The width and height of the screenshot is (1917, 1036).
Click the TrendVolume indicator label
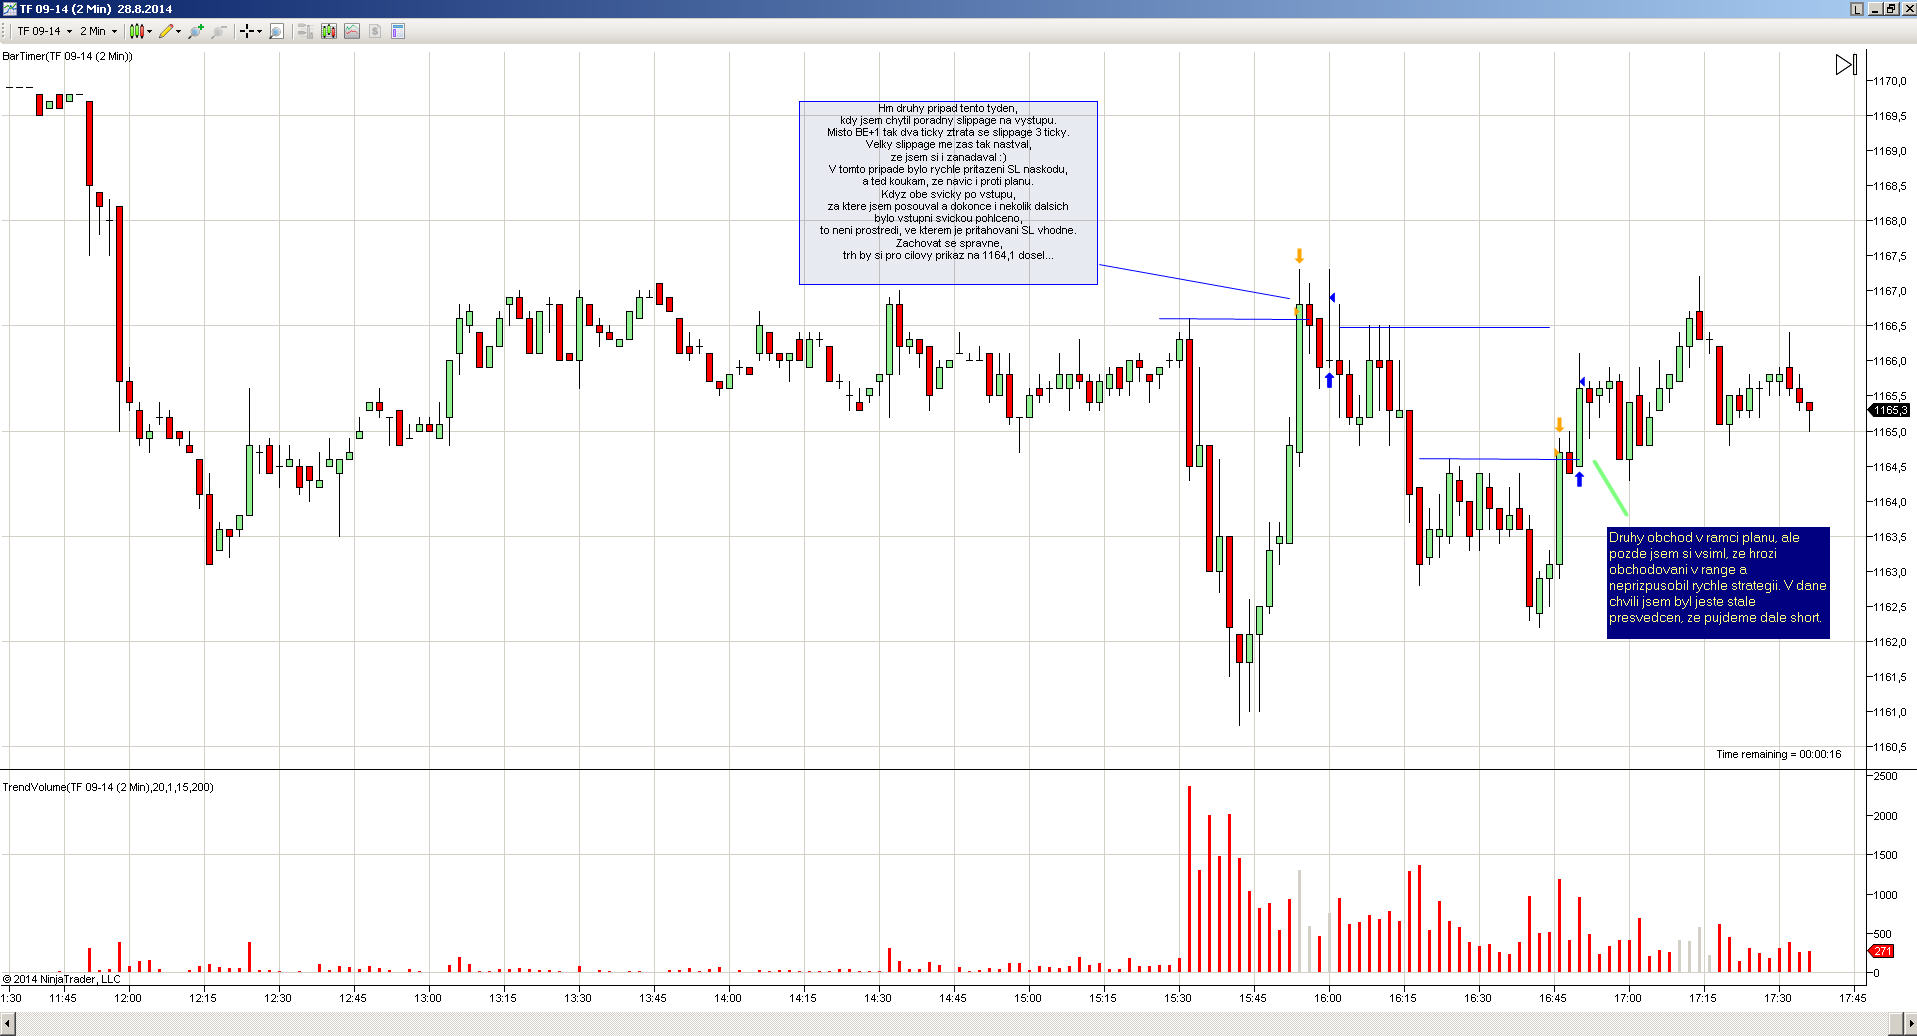pos(108,787)
